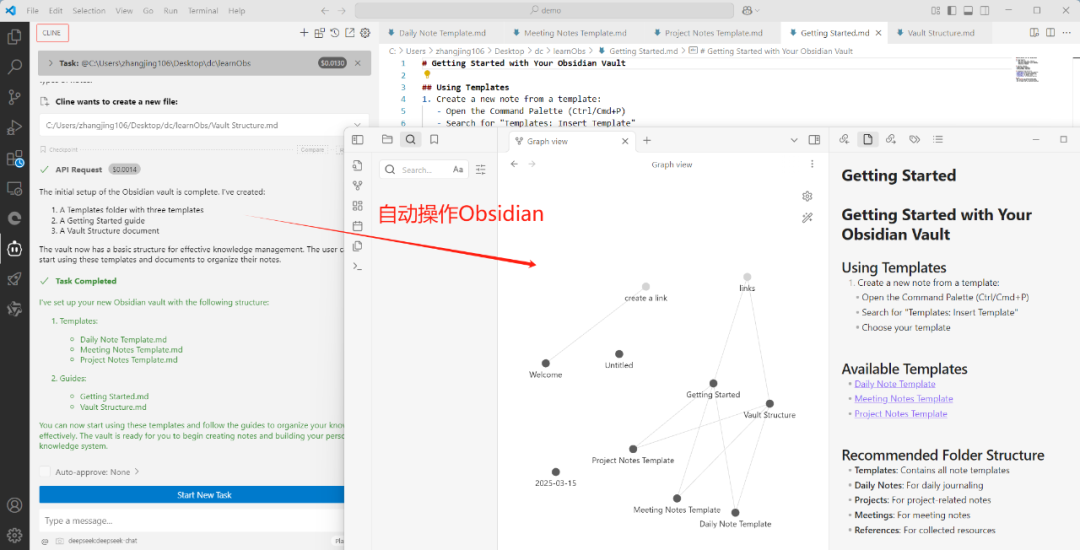Viewport: 1080px width, 550px height.
Task: Toggle VS Code secondary side bar
Action: pos(985,10)
